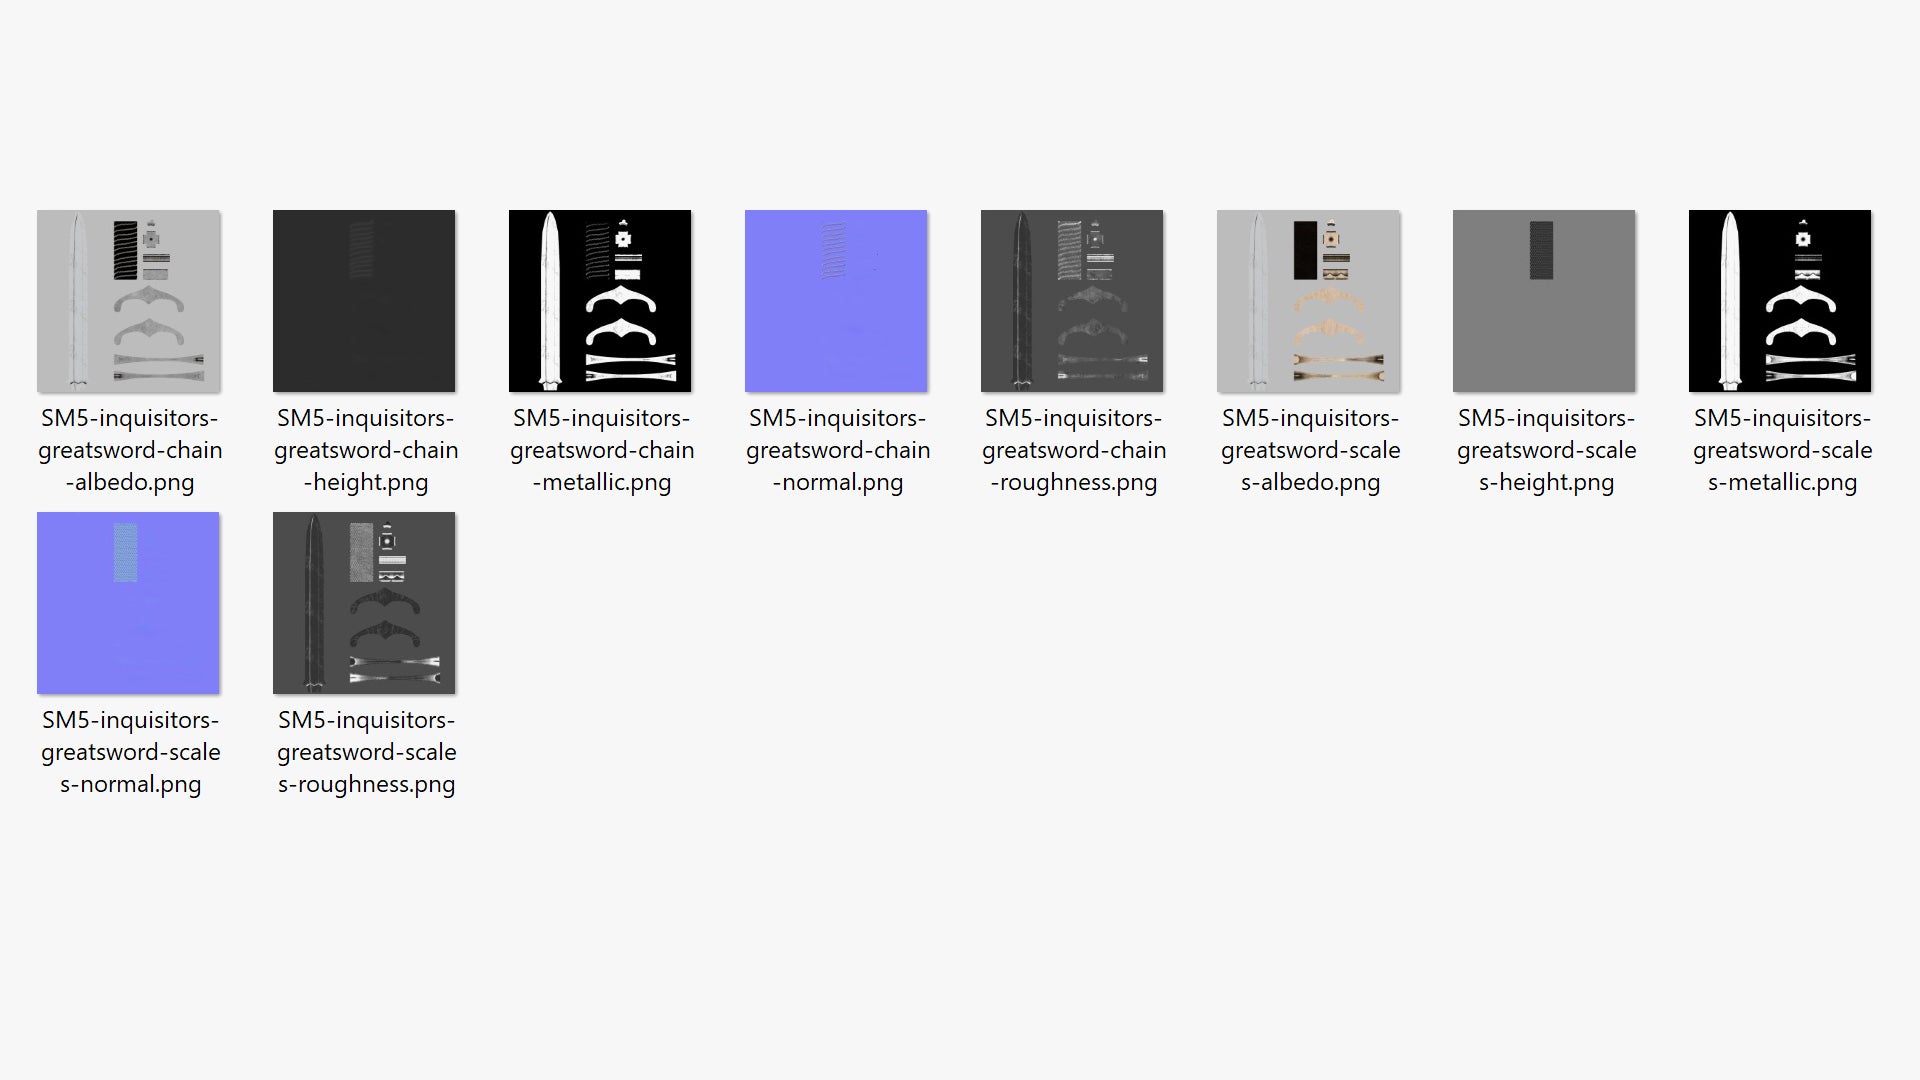Click the chain-metallic.png thumbnail image

click(600, 301)
